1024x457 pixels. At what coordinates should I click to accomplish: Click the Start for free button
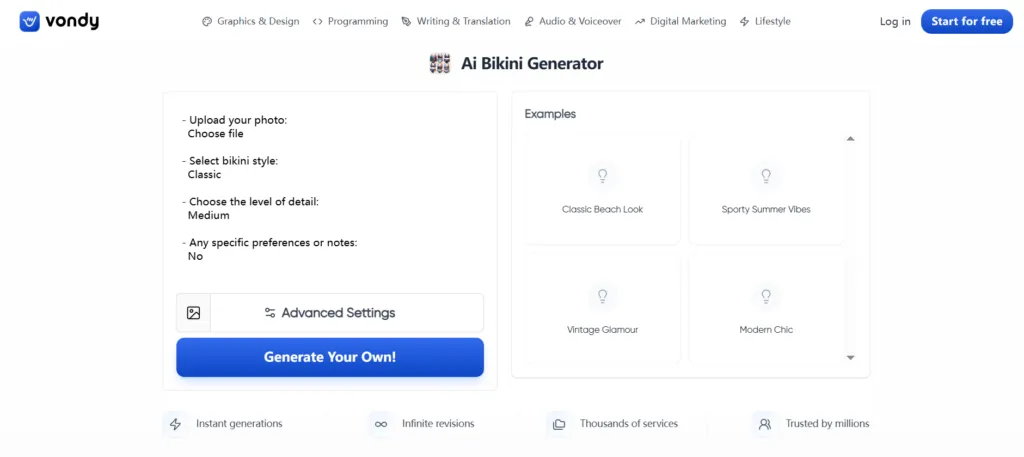pyautogui.click(x=967, y=22)
